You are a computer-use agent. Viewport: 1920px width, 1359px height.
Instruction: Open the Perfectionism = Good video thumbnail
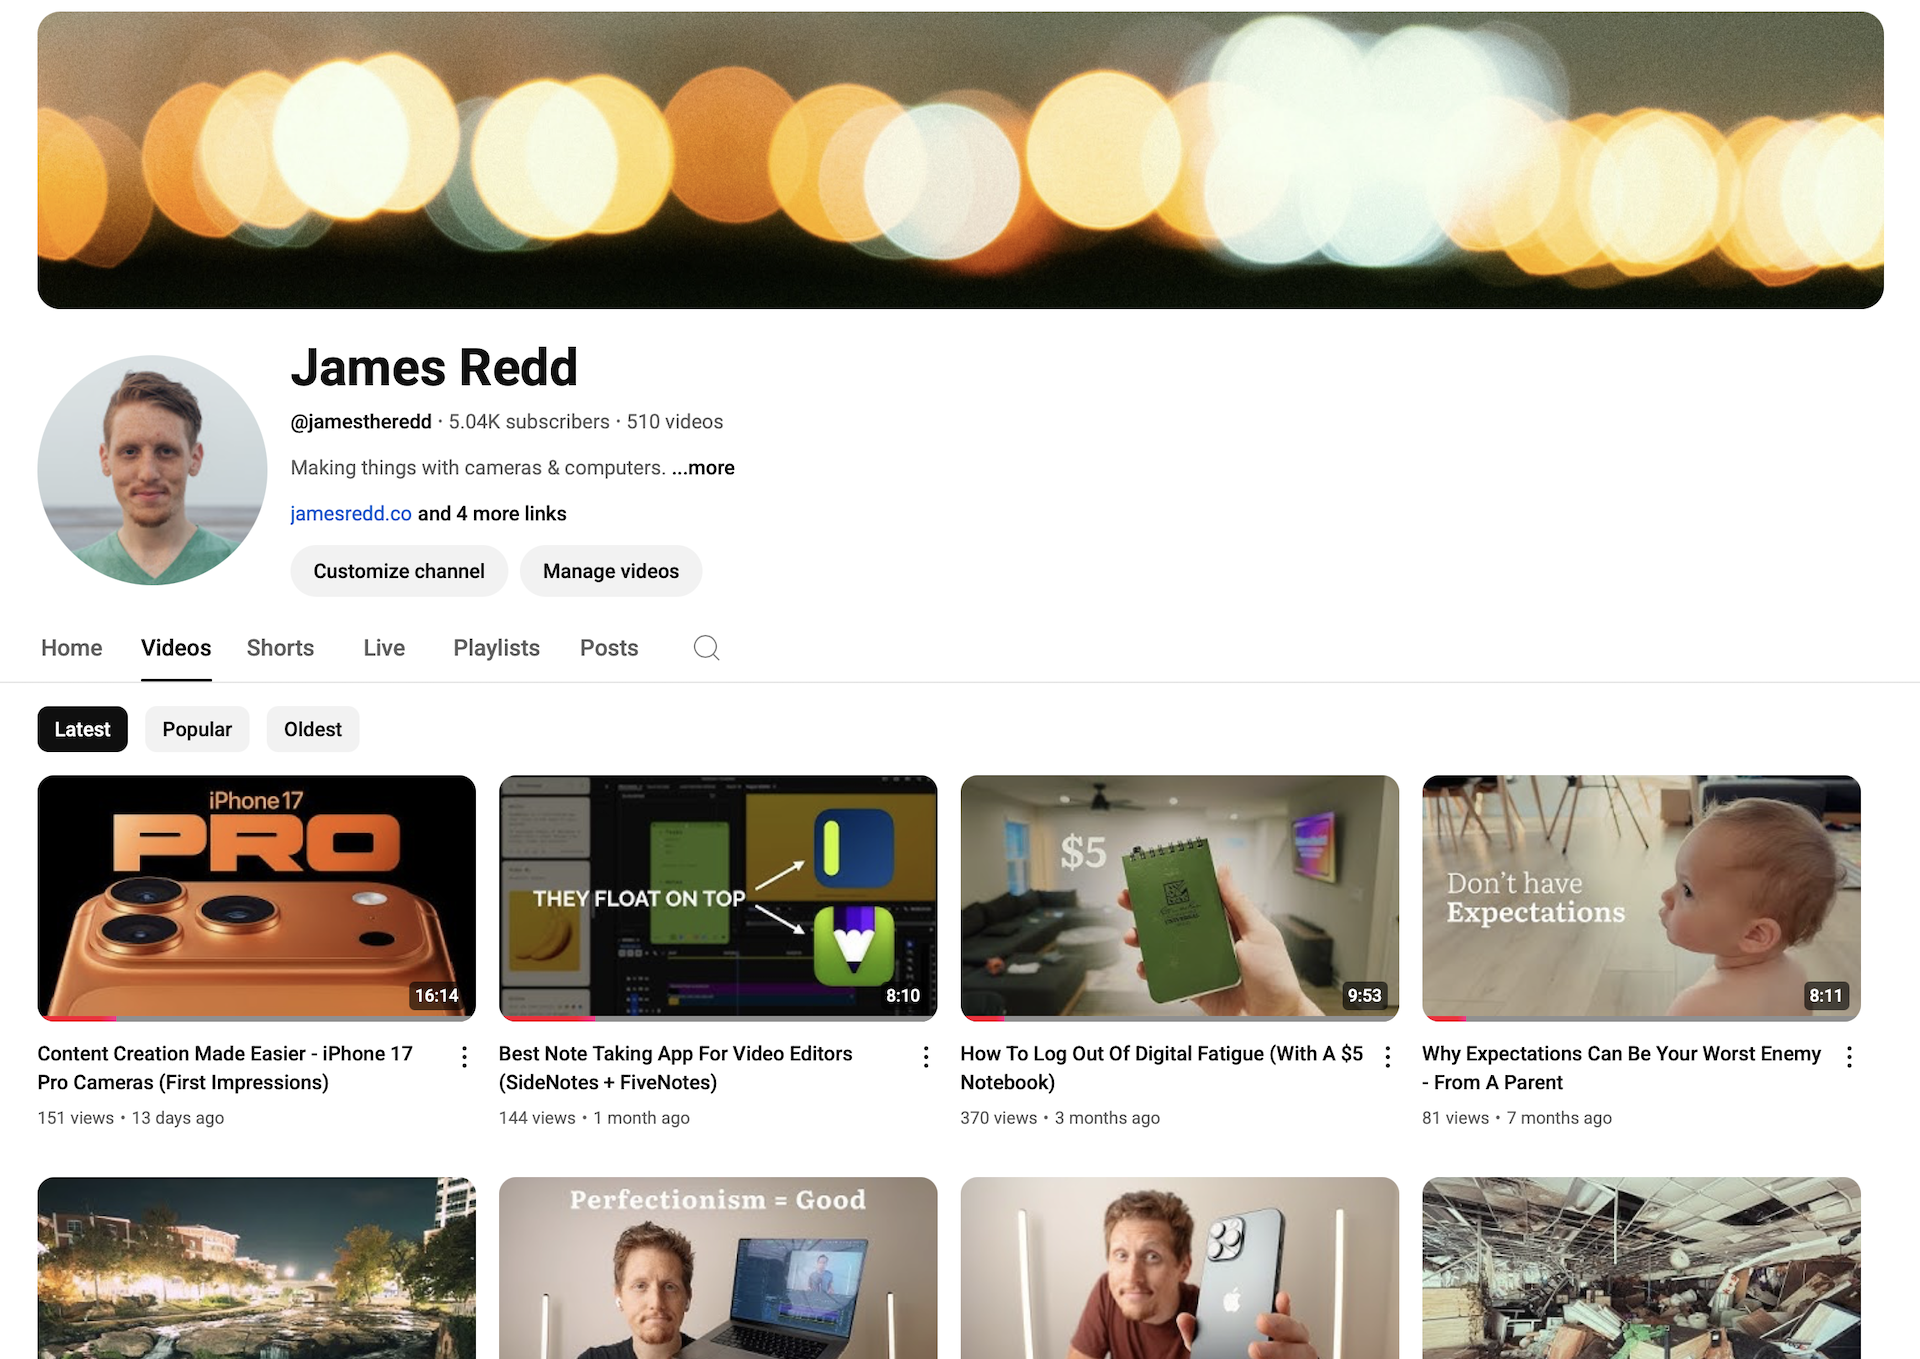(x=717, y=1266)
